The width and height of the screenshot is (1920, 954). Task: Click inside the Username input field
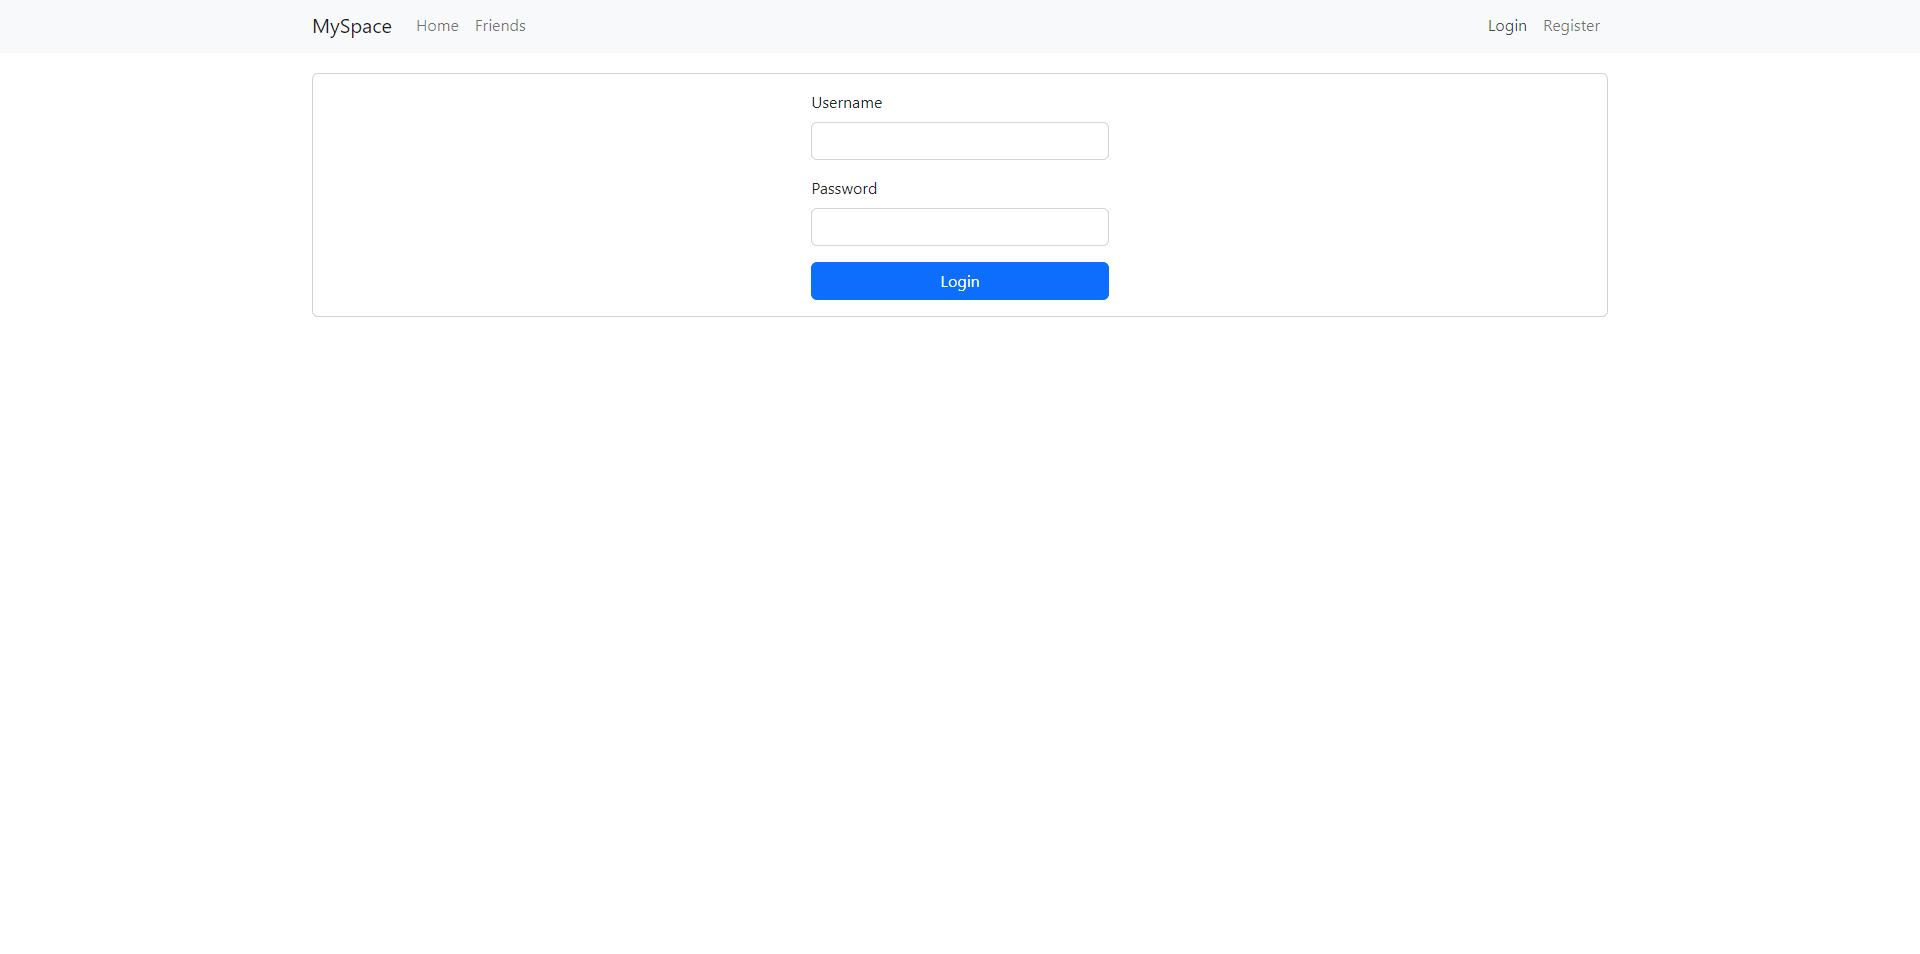(959, 141)
